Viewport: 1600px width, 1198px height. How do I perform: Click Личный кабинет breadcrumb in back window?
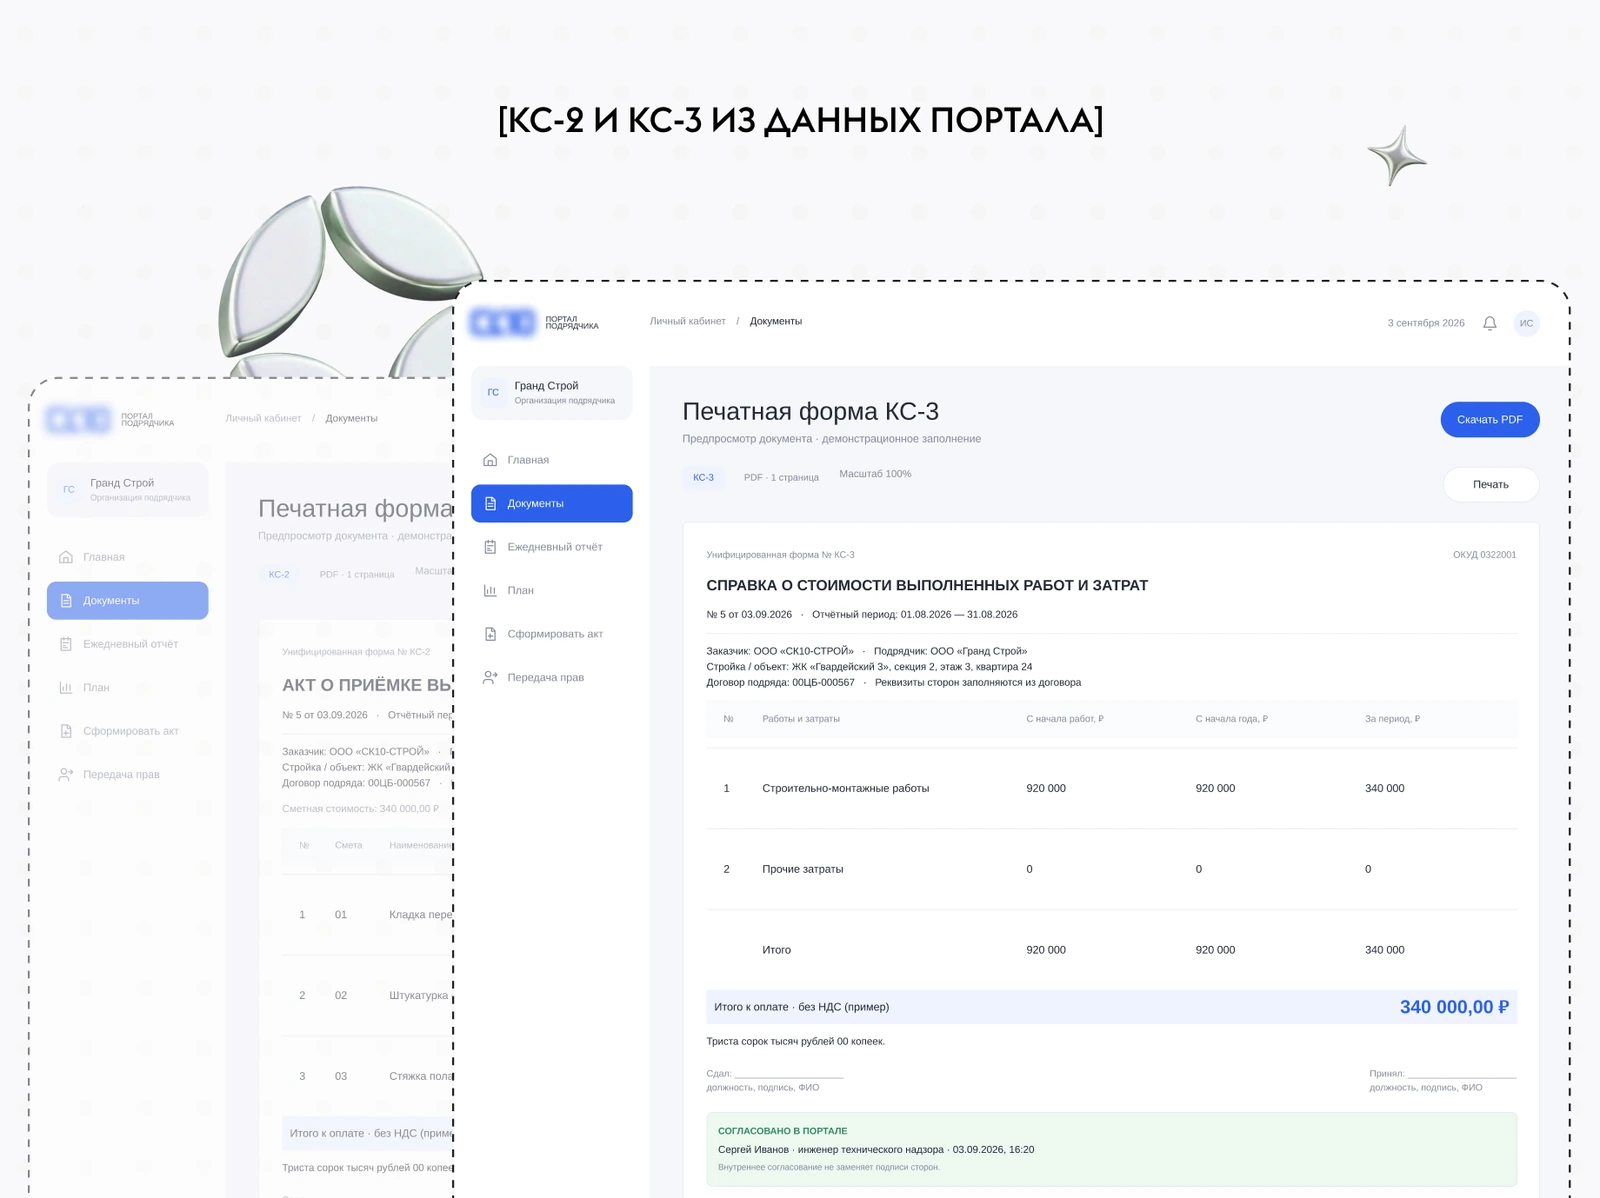pos(263,418)
